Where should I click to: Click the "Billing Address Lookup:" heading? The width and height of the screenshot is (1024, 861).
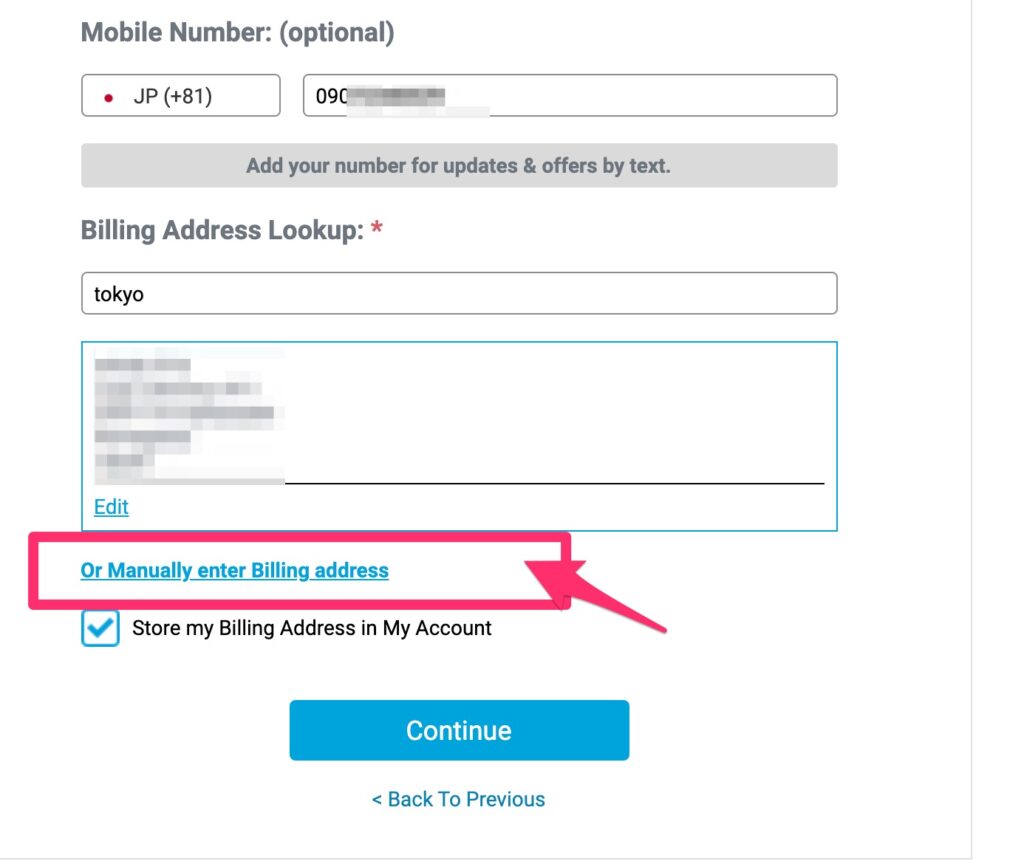pyautogui.click(x=221, y=231)
